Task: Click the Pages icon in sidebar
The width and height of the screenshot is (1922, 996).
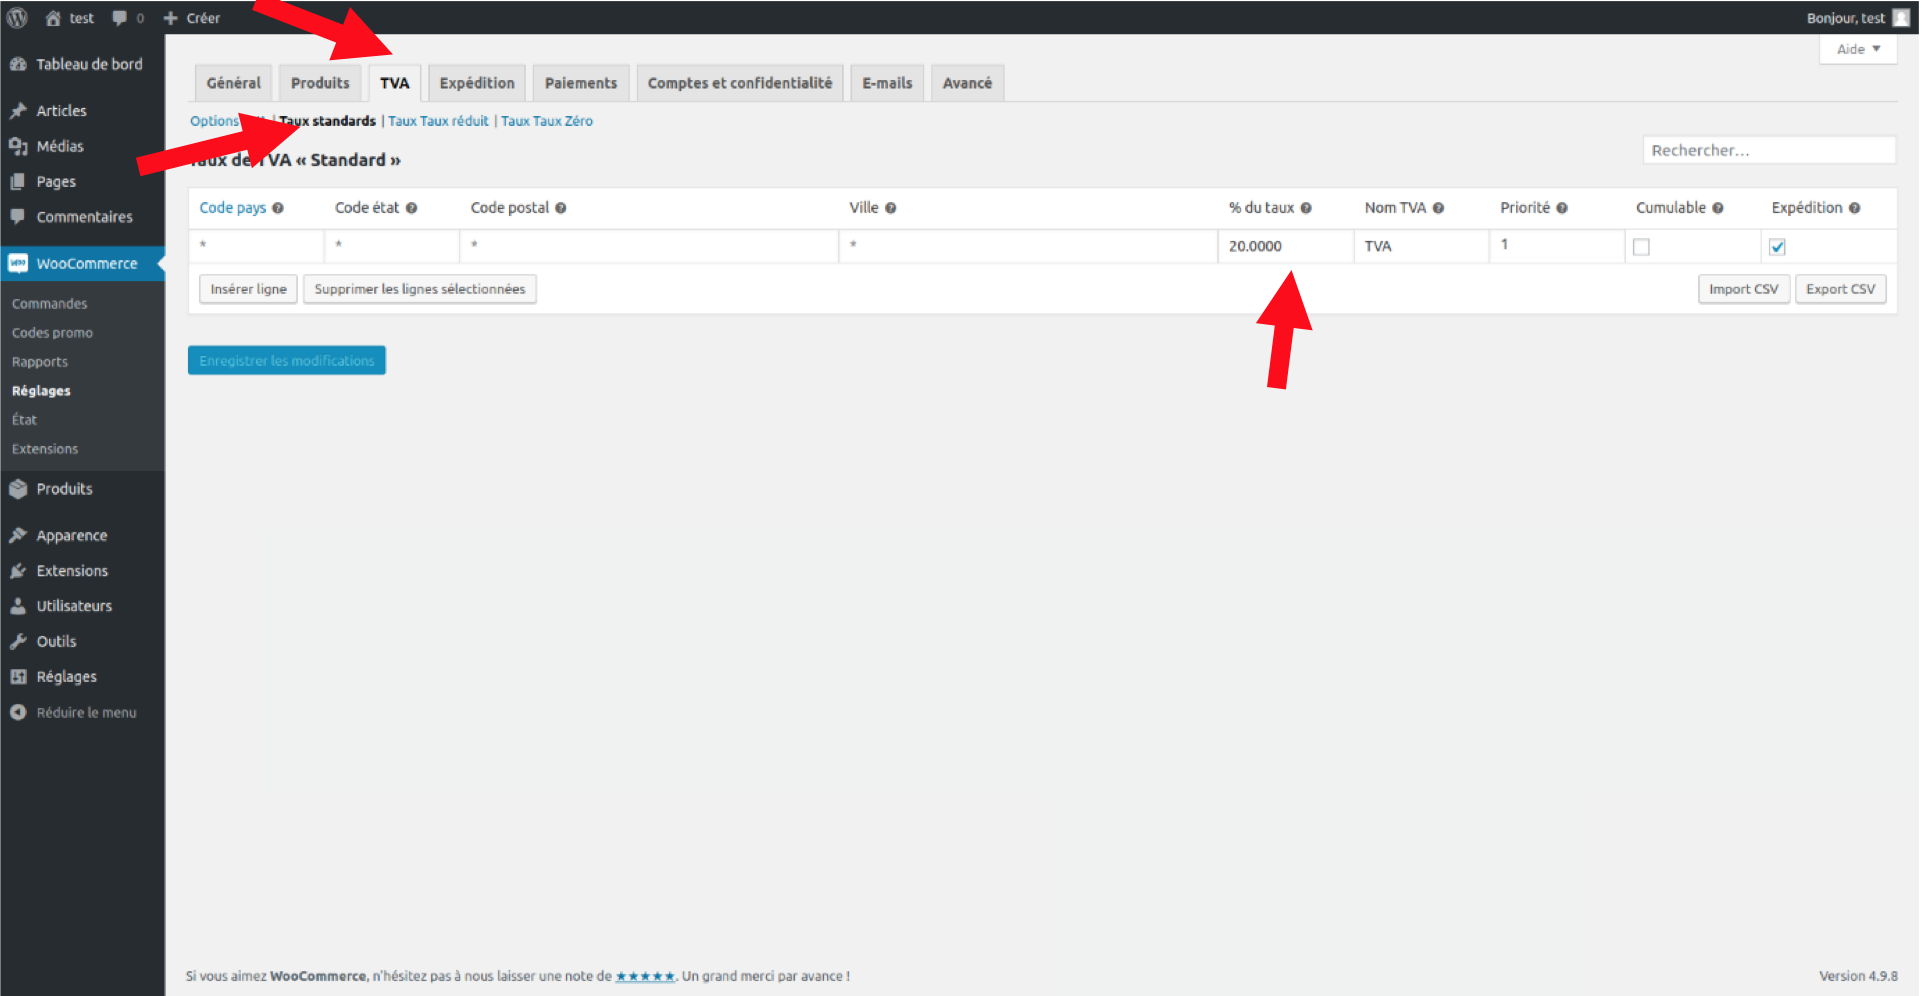Action: click(18, 182)
